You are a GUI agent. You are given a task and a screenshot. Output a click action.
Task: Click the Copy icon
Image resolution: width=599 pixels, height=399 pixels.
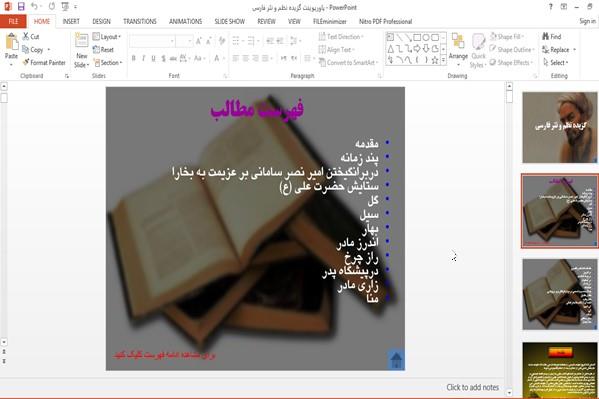pos(26,49)
